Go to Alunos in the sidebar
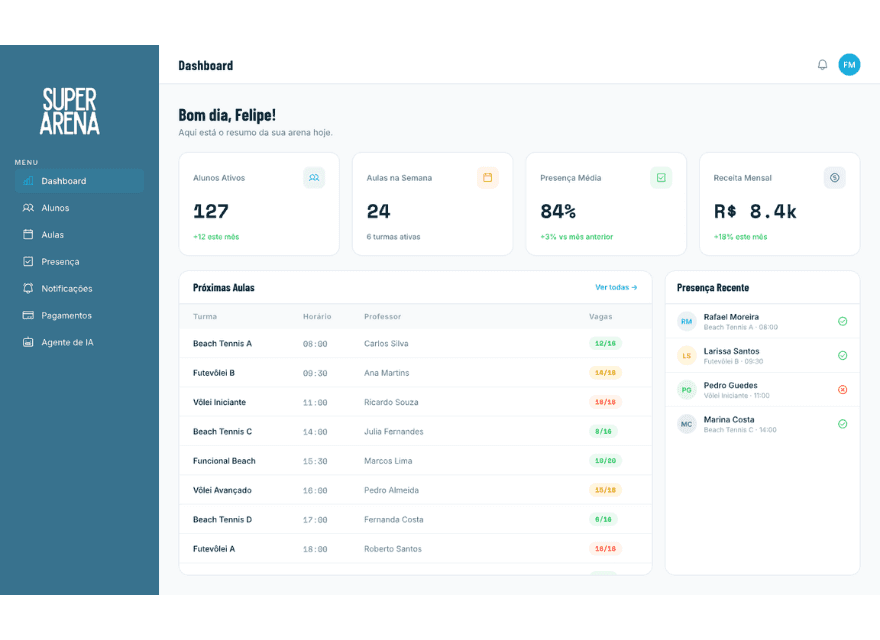 (x=79, y=208)
